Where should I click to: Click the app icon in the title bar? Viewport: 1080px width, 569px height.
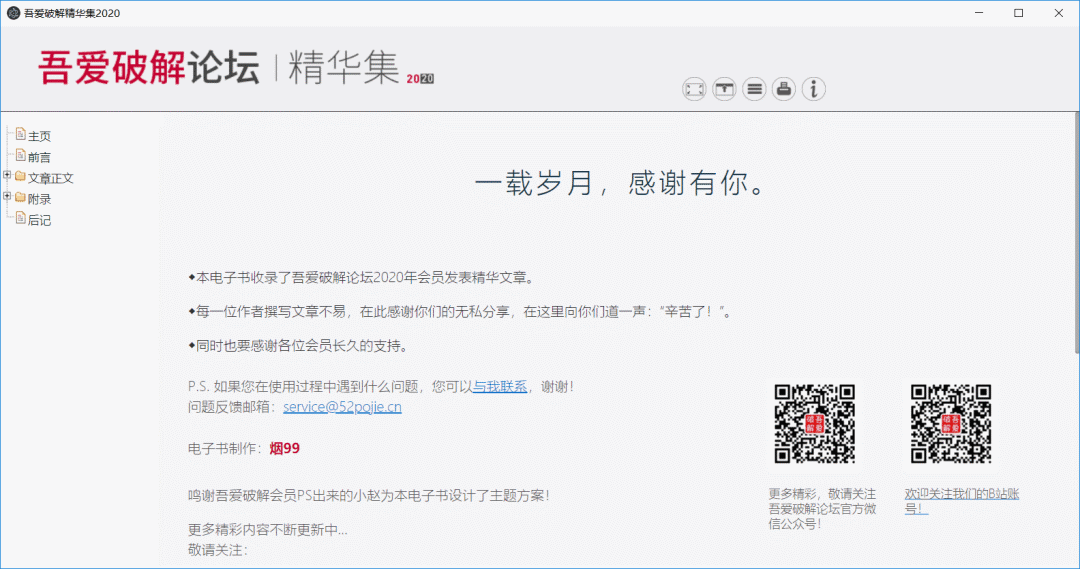[x=13, y=13]
